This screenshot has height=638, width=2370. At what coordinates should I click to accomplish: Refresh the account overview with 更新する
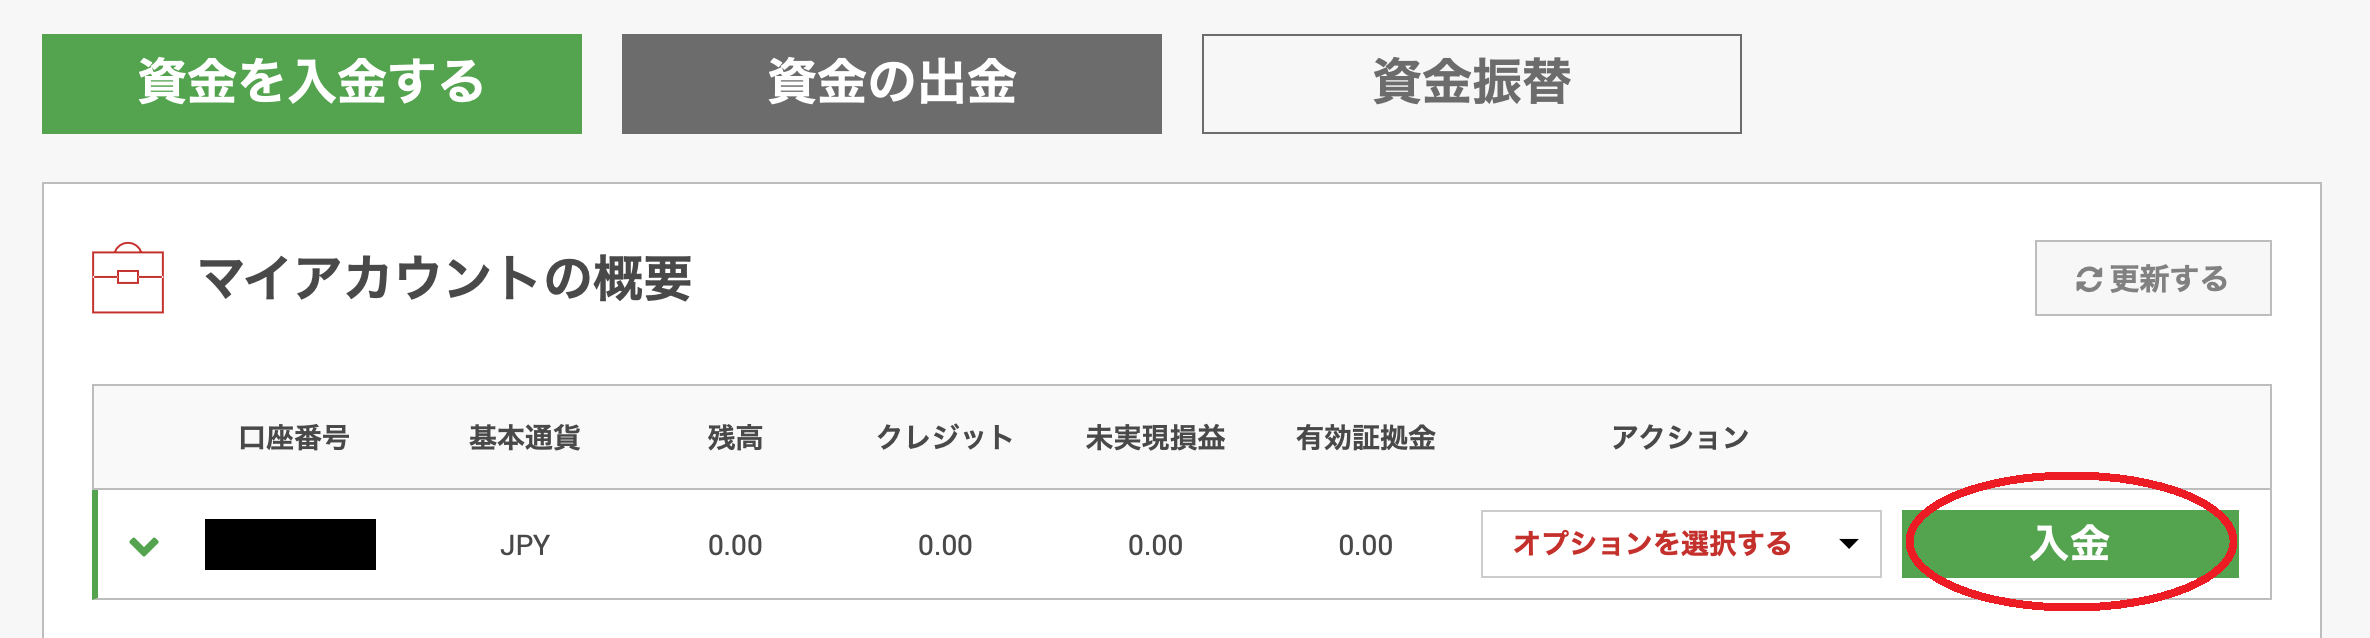click(x=2152, y=279)
